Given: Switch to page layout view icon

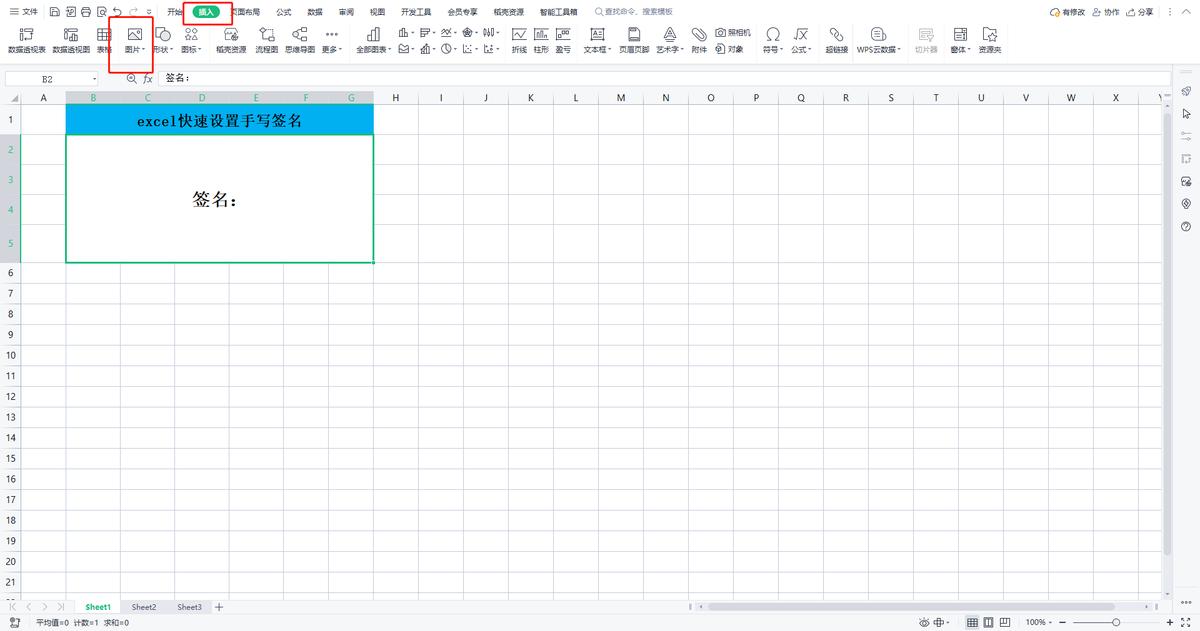Looking at the screenshot, I should click(990, 622).
